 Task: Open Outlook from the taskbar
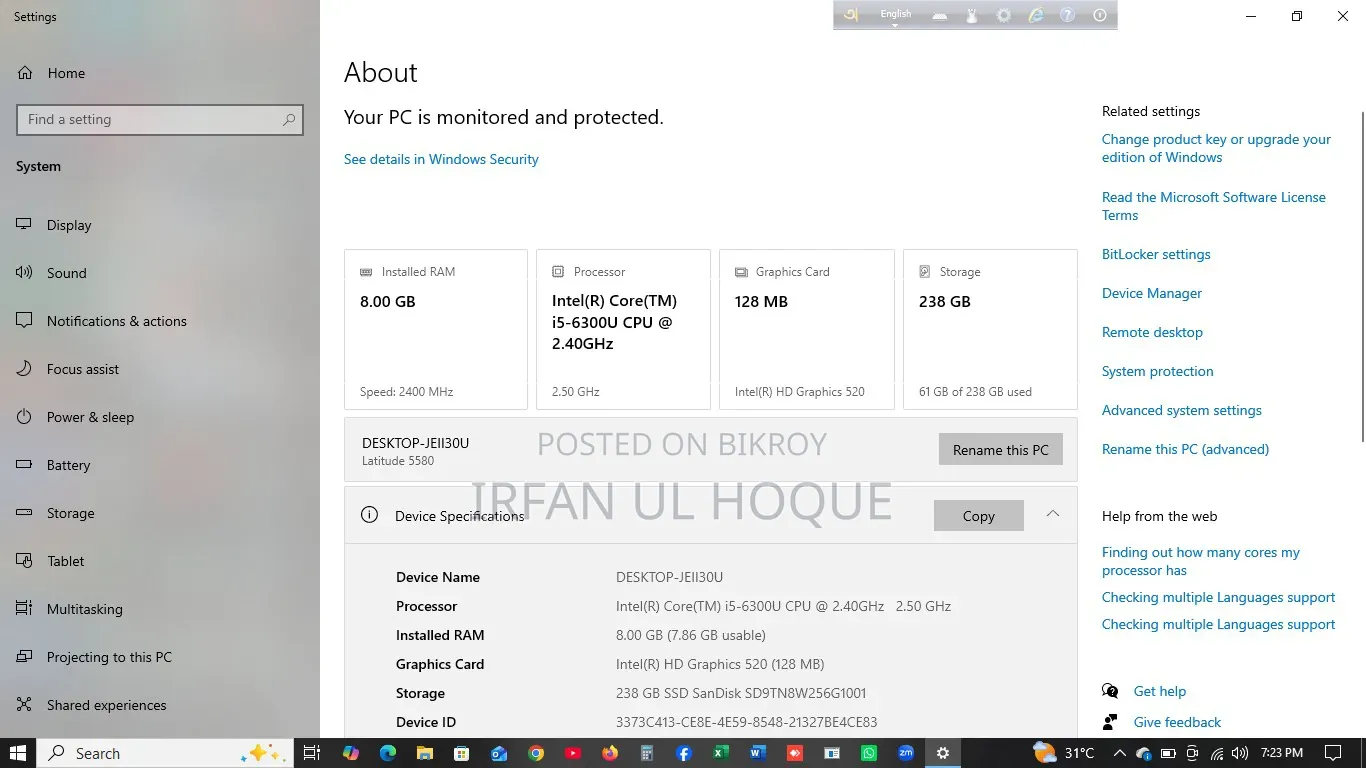[x=499, y=753]
